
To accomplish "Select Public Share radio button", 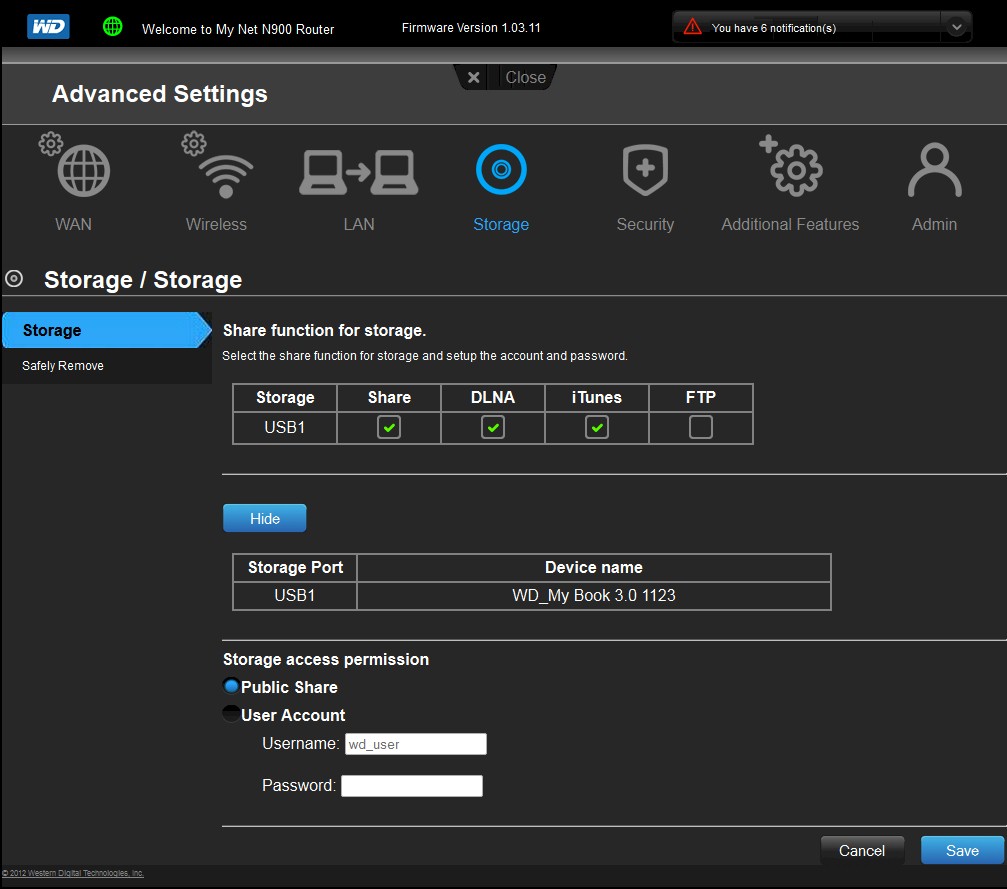I will (231, 686).
